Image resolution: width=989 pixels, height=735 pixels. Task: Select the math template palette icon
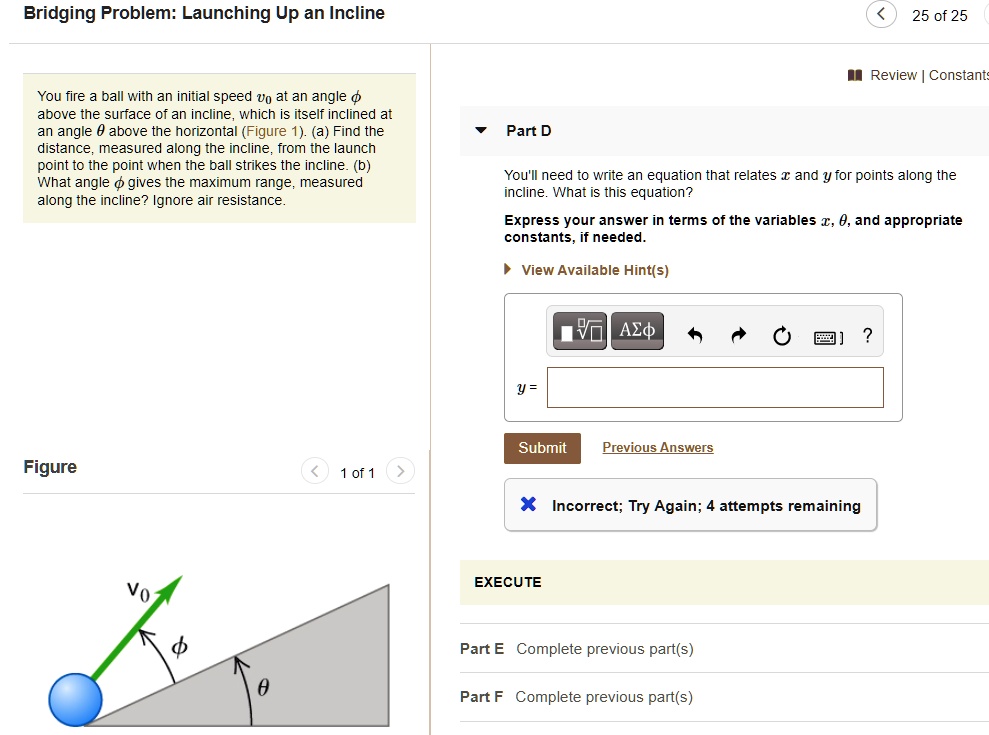[x=578, y=330]
